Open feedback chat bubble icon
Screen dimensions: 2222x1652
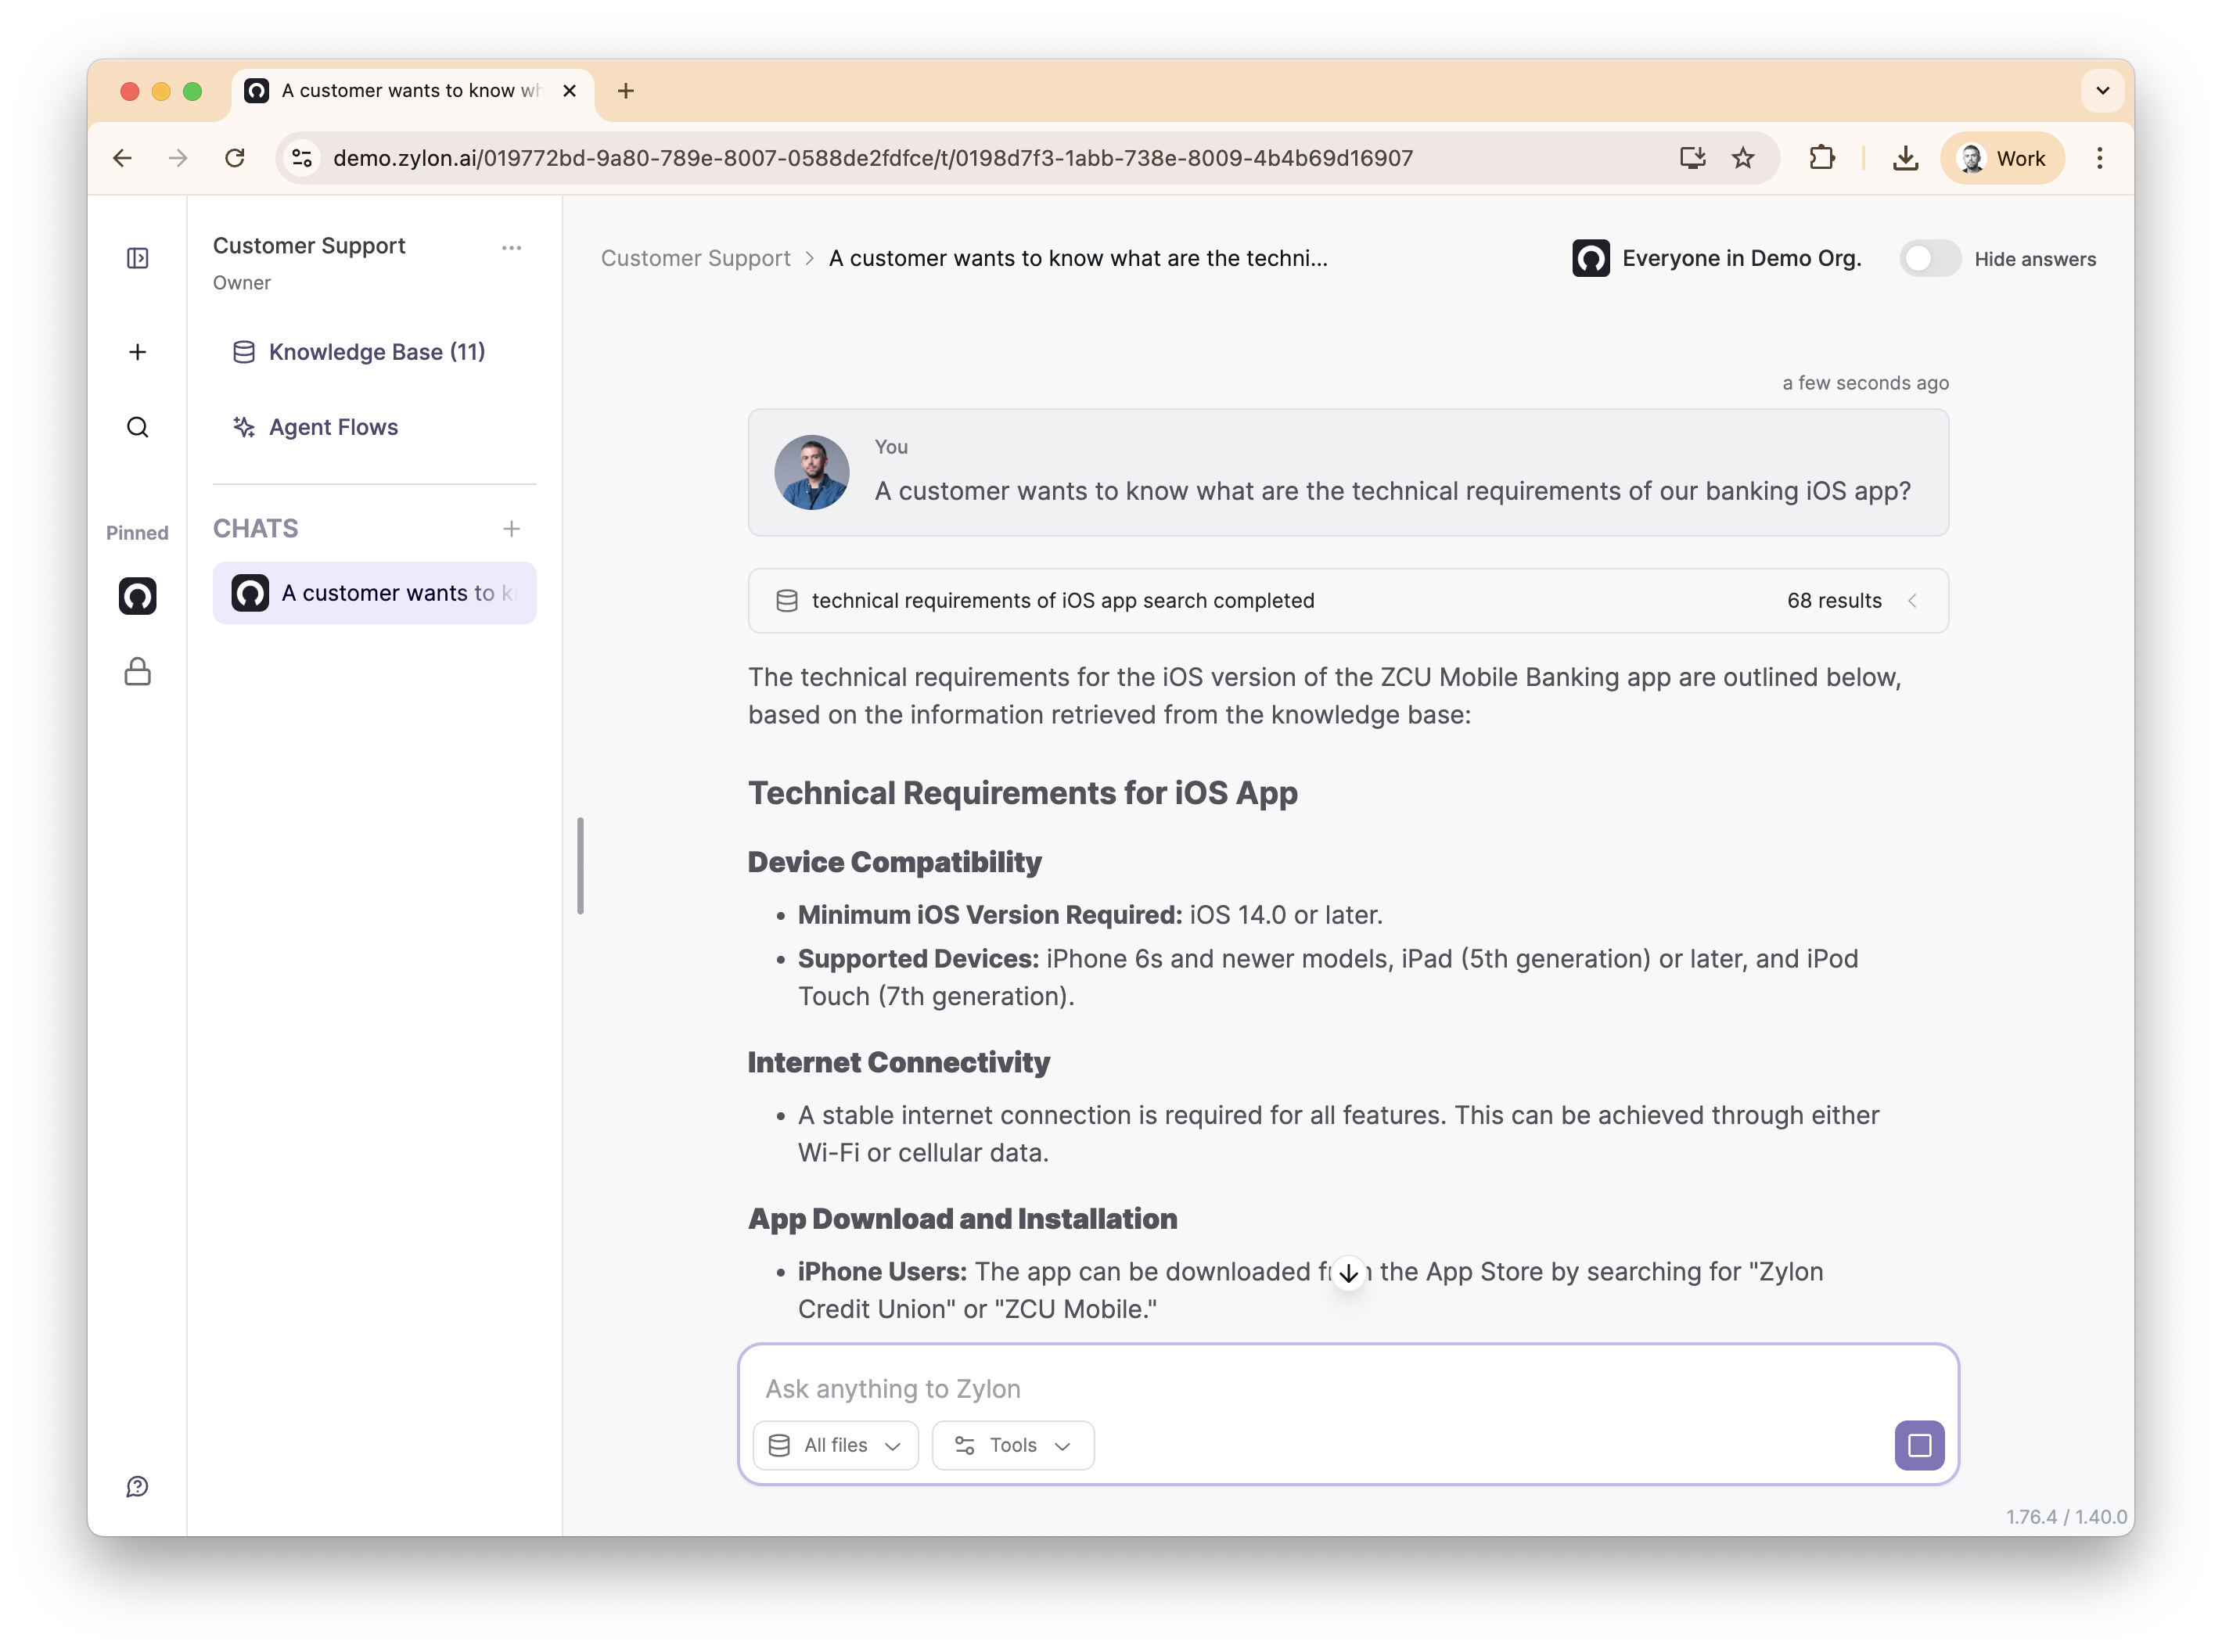[x=138, y=1486]
